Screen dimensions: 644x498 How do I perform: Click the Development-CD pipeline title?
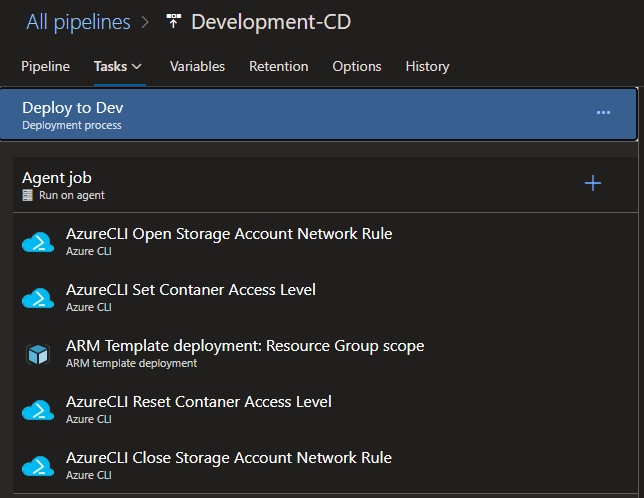click(x=271, y=22)
